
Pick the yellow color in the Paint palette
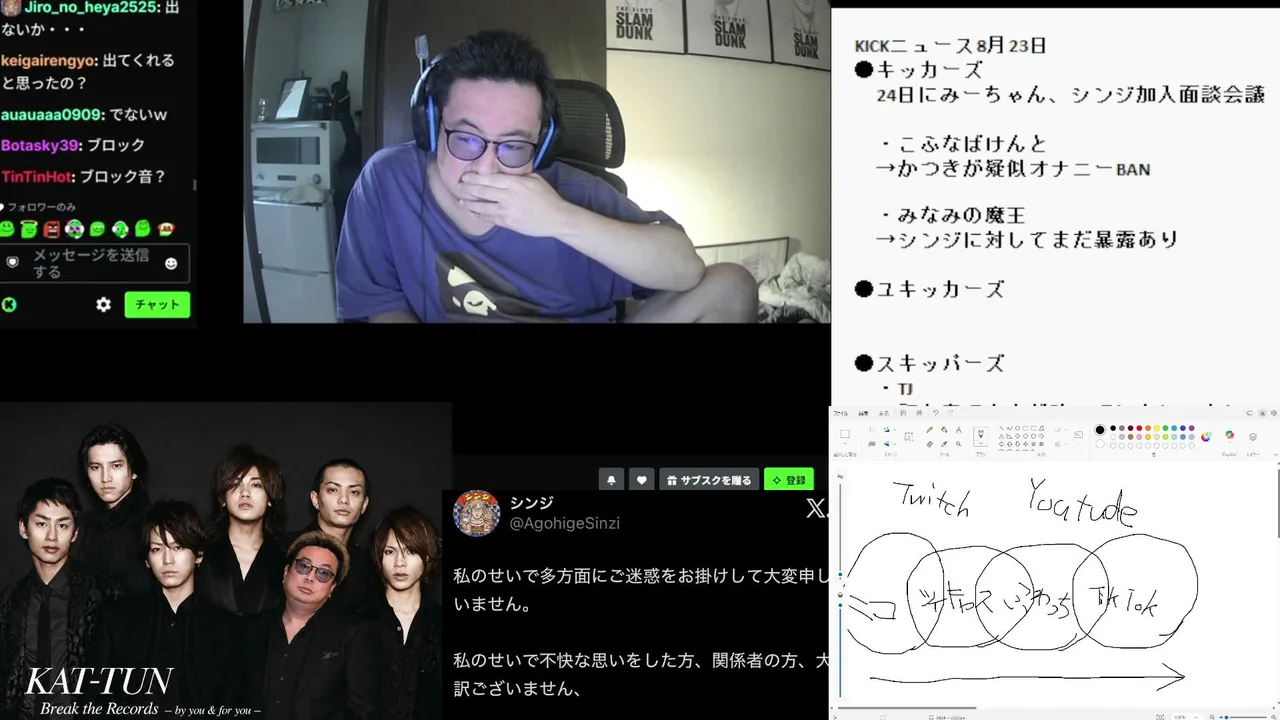point(1158,428)
